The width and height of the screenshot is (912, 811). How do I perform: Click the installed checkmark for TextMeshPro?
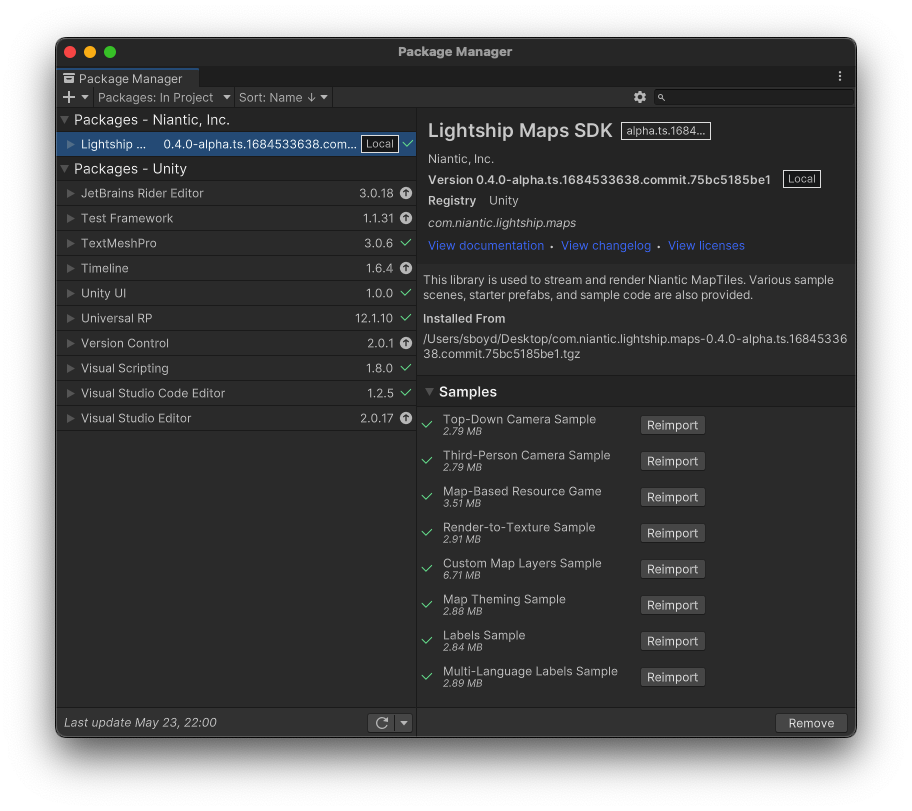[406, 243]
